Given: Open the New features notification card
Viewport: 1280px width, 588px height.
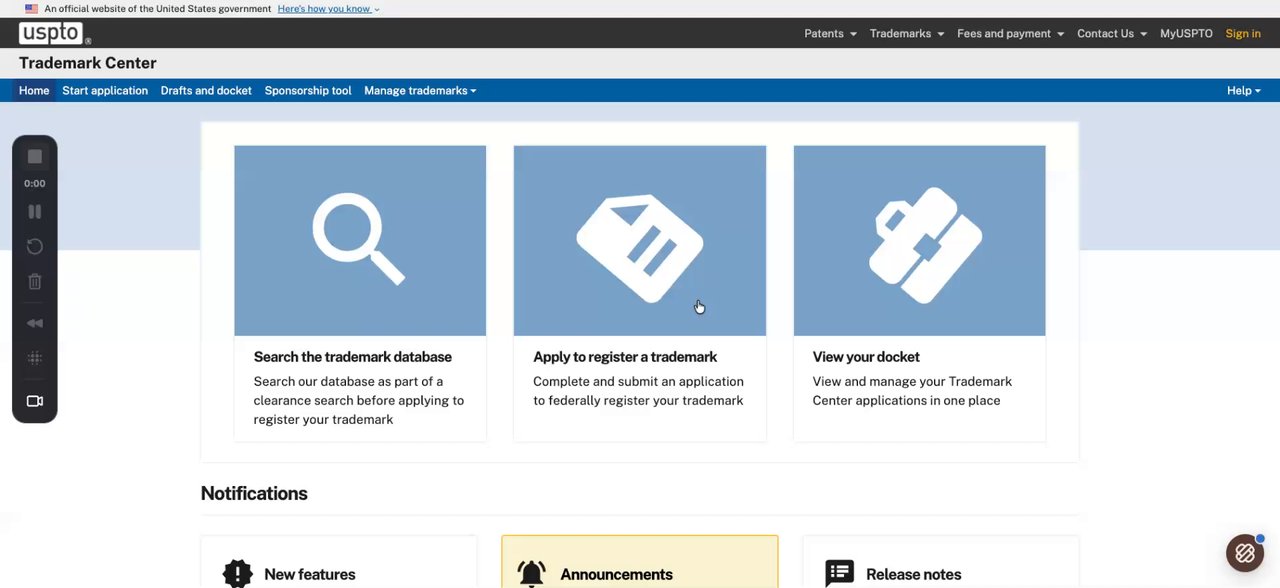Looking at the screenshot, I should [x=339, y=562].
